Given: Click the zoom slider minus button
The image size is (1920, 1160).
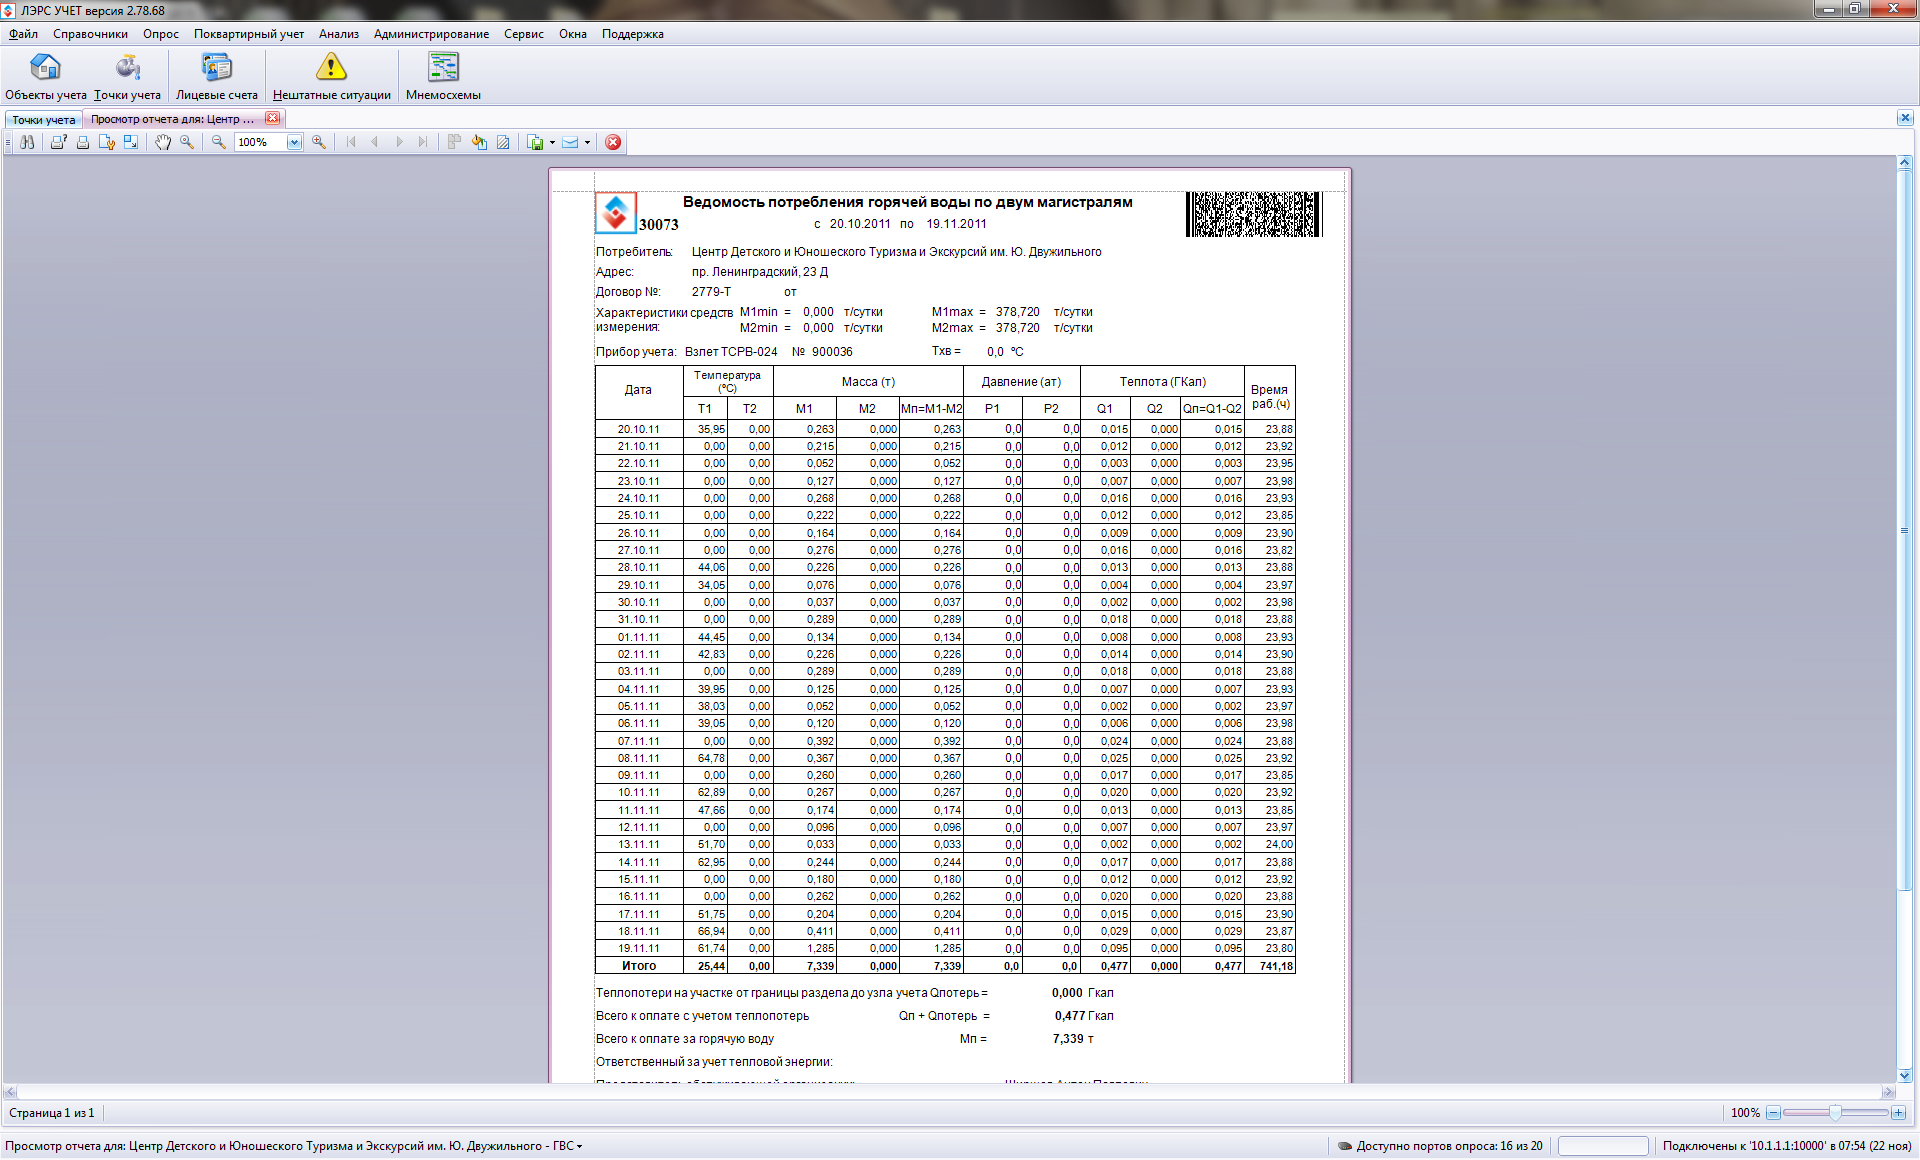Looking at the screenshot, I should [1773, 1112].
